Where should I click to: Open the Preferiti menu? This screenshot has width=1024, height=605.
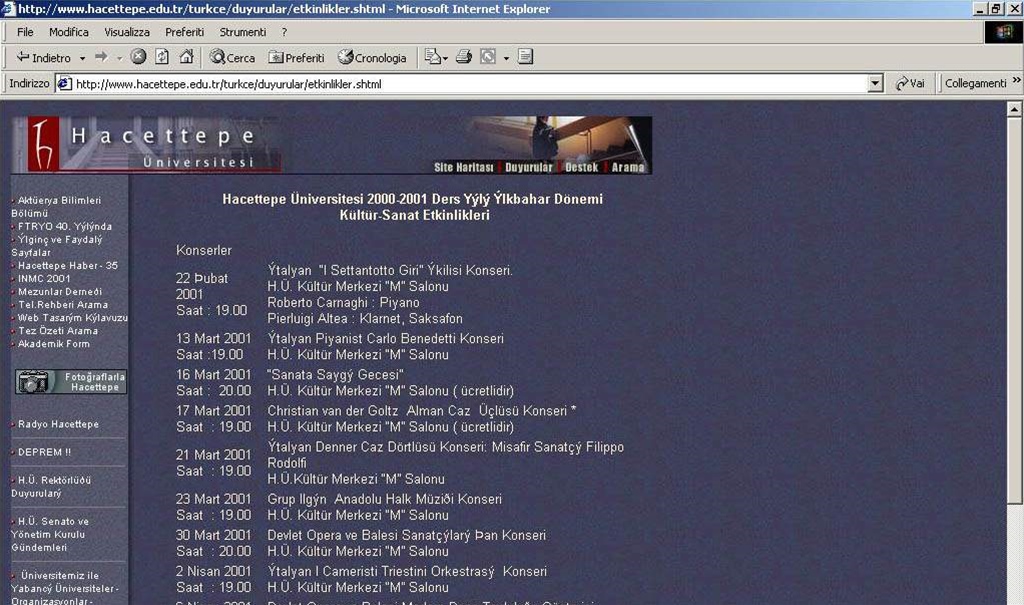[184, 32]
